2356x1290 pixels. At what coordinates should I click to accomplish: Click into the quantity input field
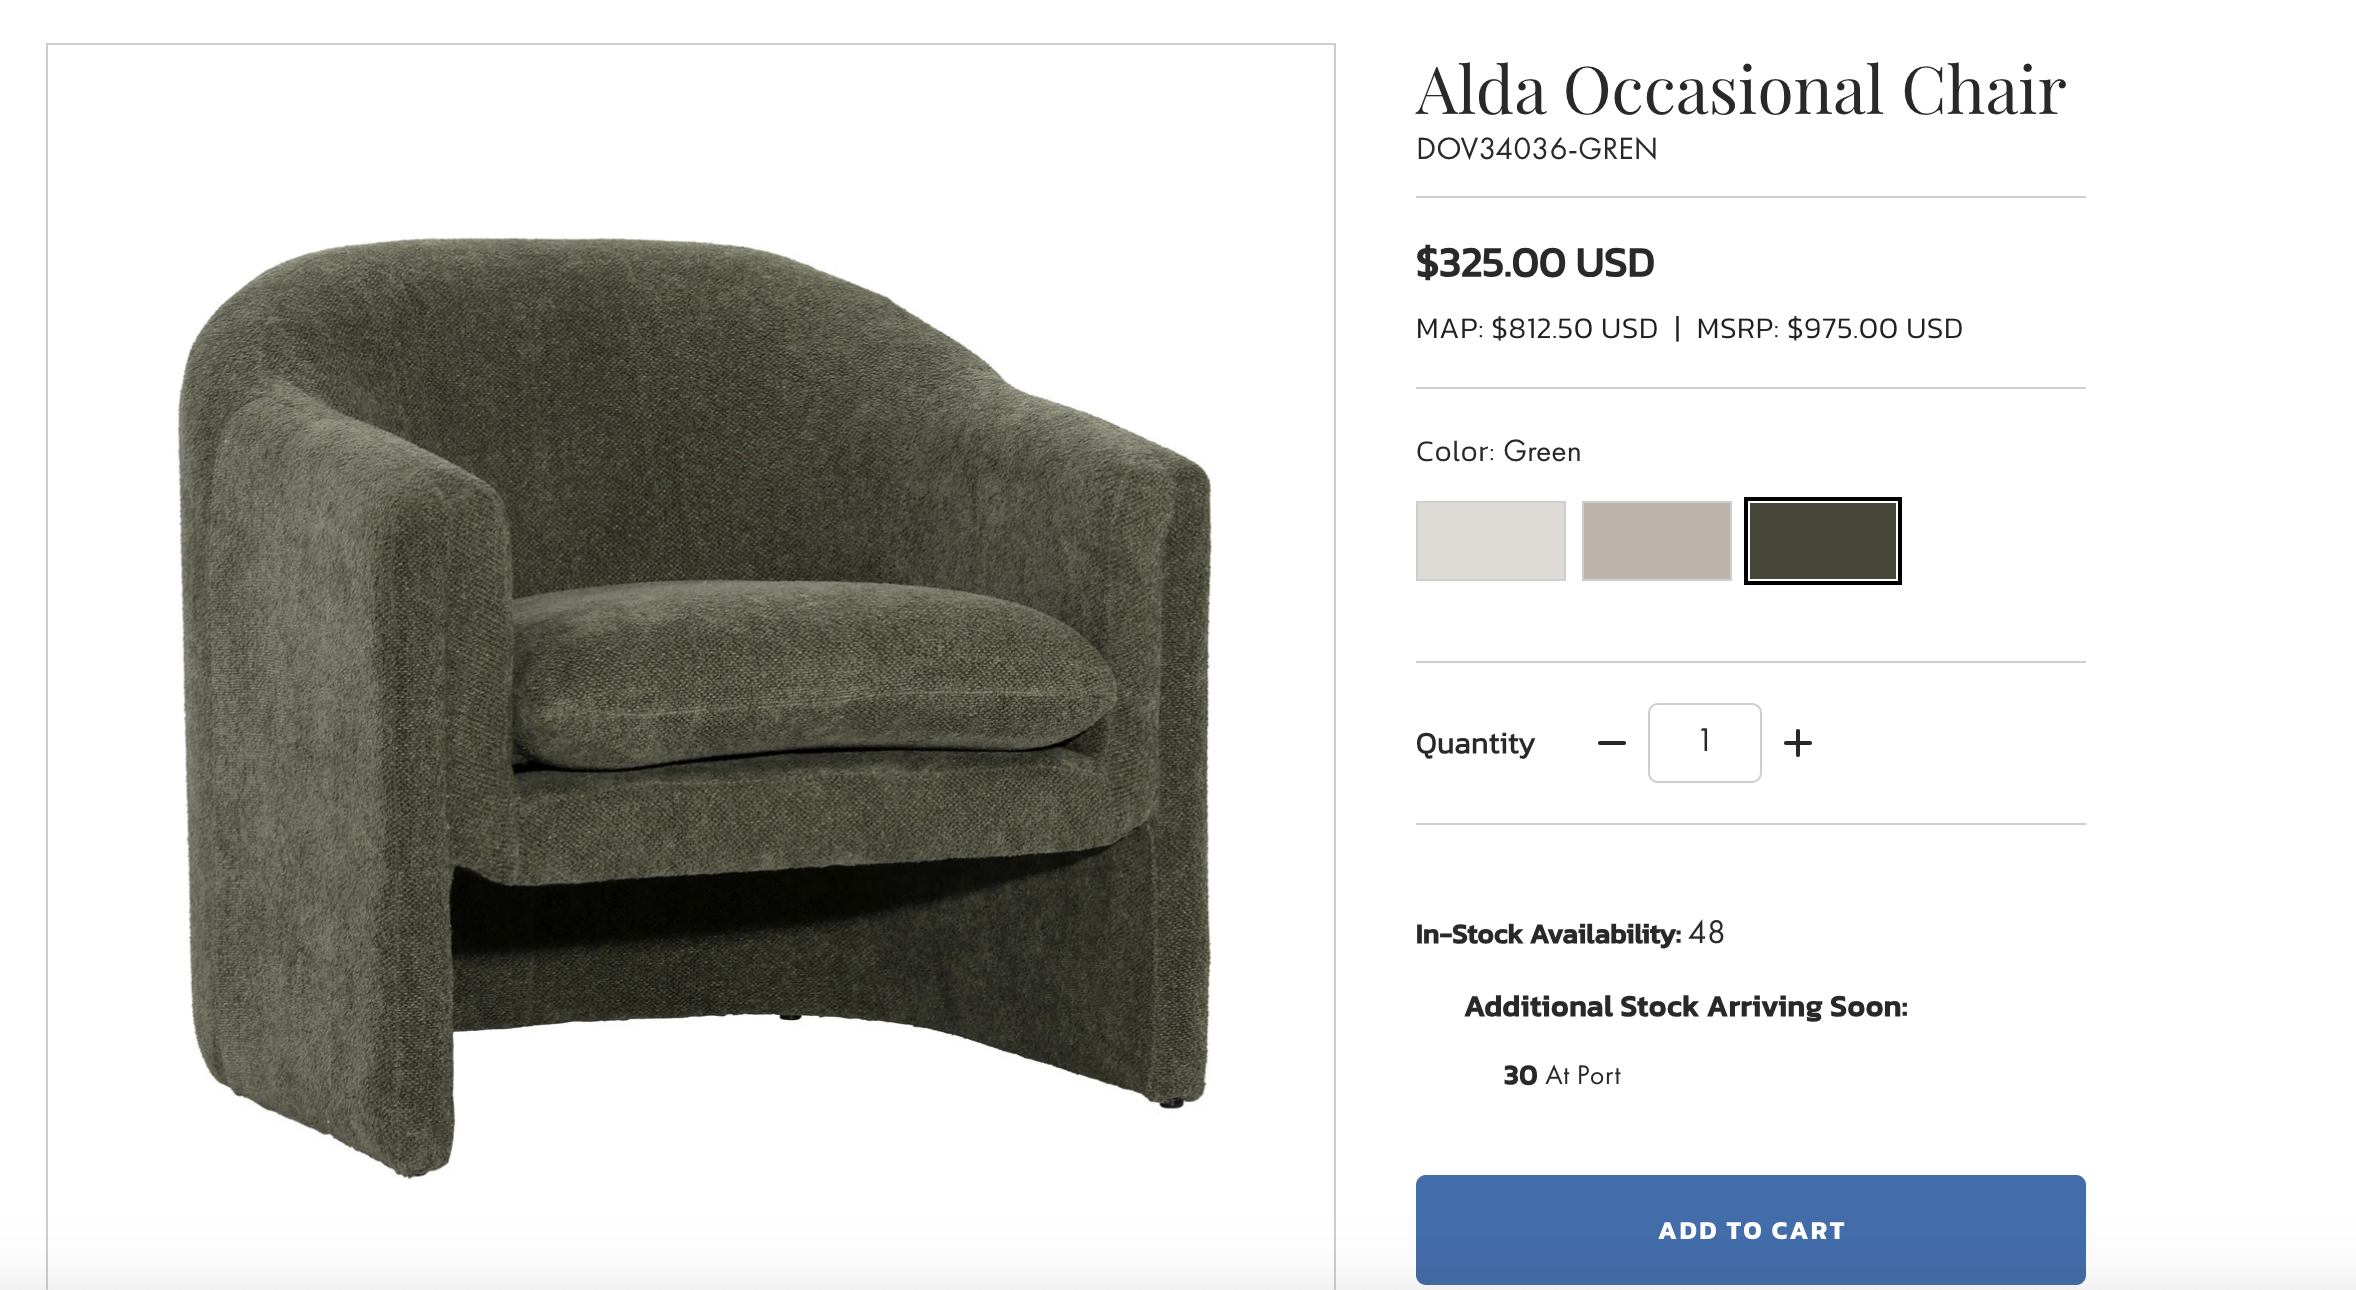[x=1704, y=743]
